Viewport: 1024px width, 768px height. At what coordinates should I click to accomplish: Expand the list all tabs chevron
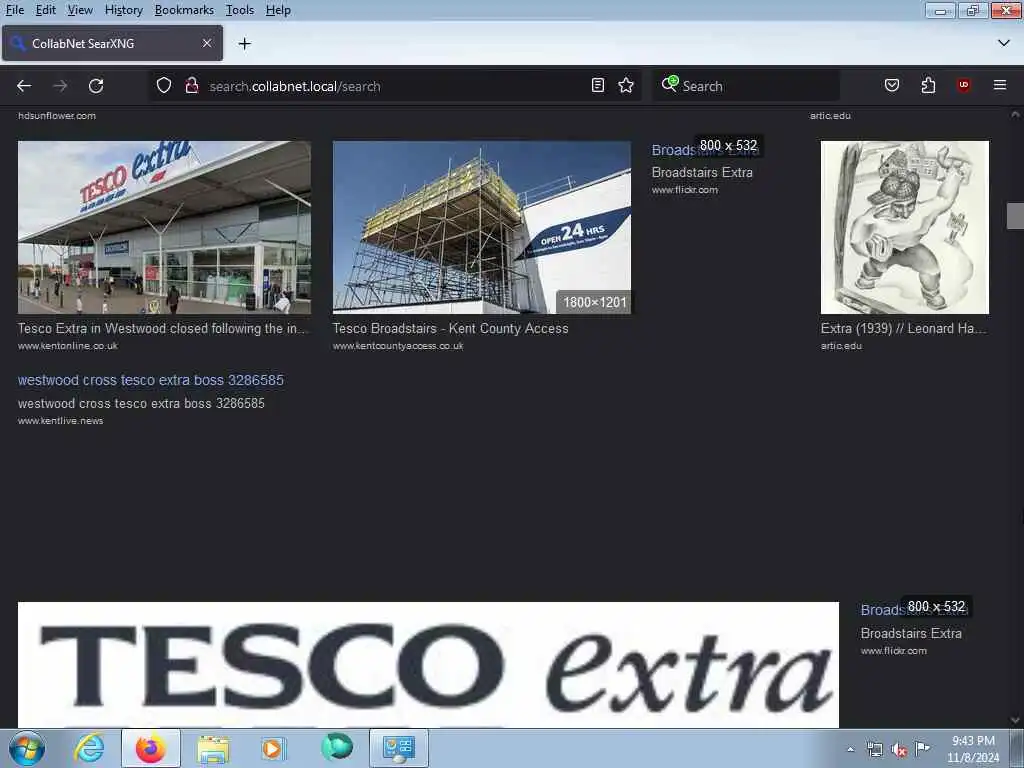pyautogui.click(x=1004, y=43)
